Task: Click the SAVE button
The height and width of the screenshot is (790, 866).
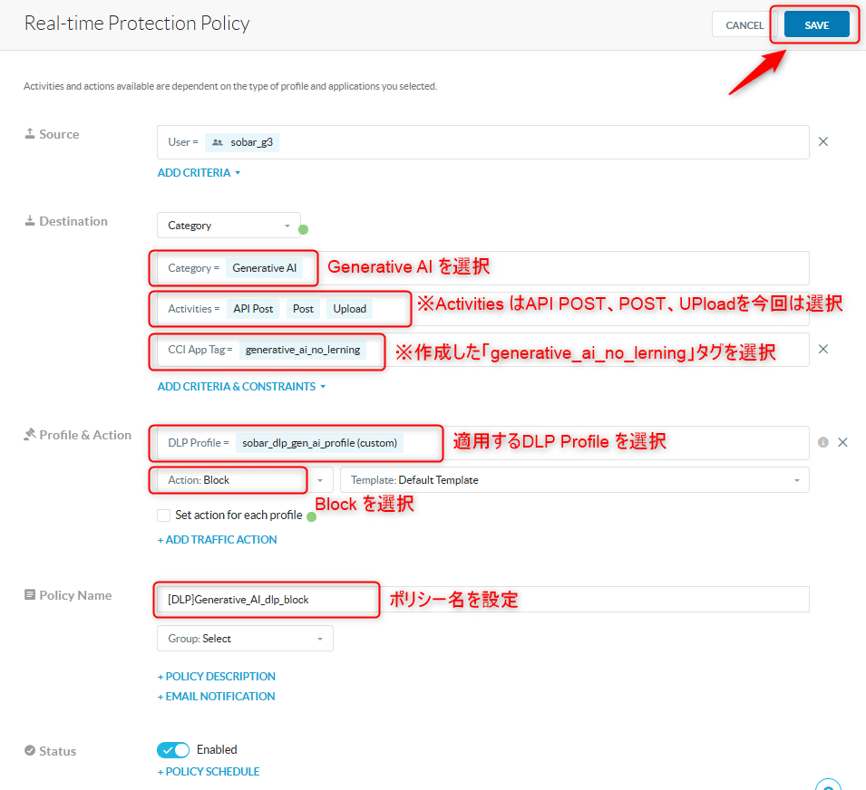Action: tap(816, 25)
